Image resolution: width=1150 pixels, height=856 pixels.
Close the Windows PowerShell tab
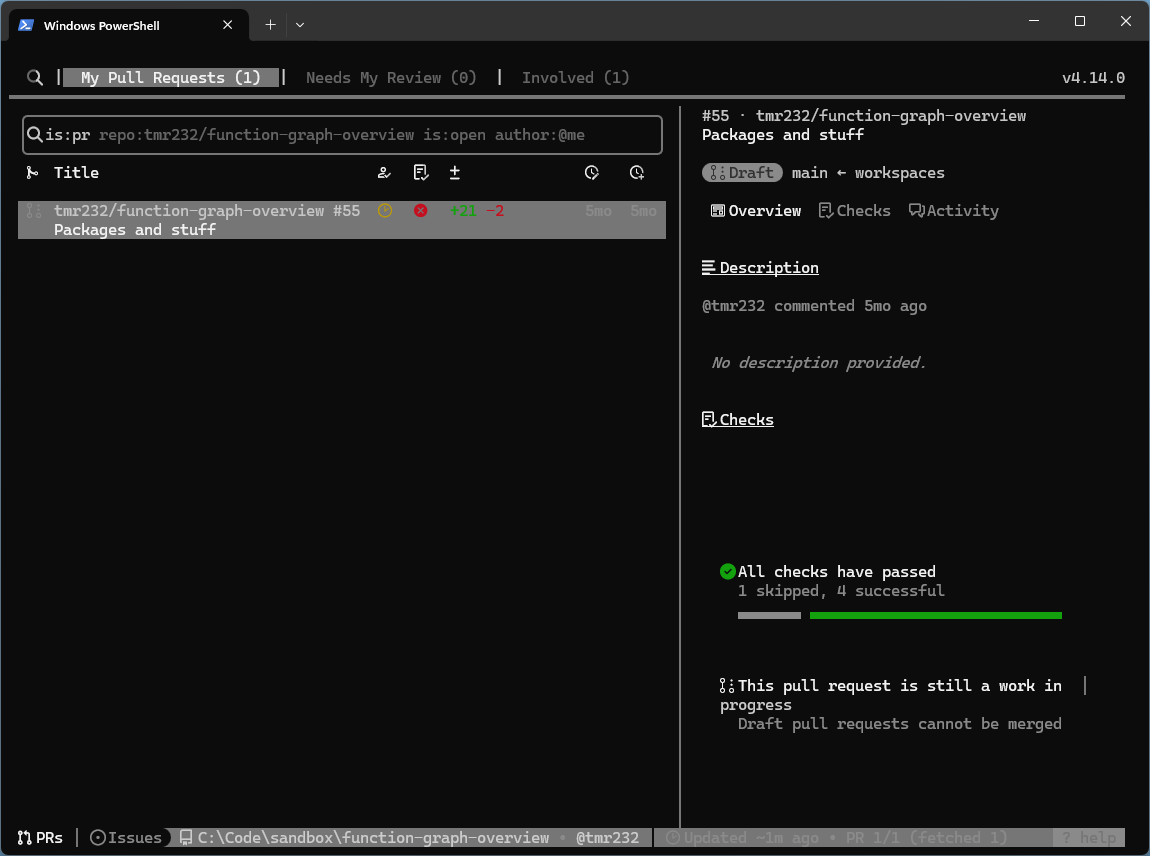click(227, 25)
